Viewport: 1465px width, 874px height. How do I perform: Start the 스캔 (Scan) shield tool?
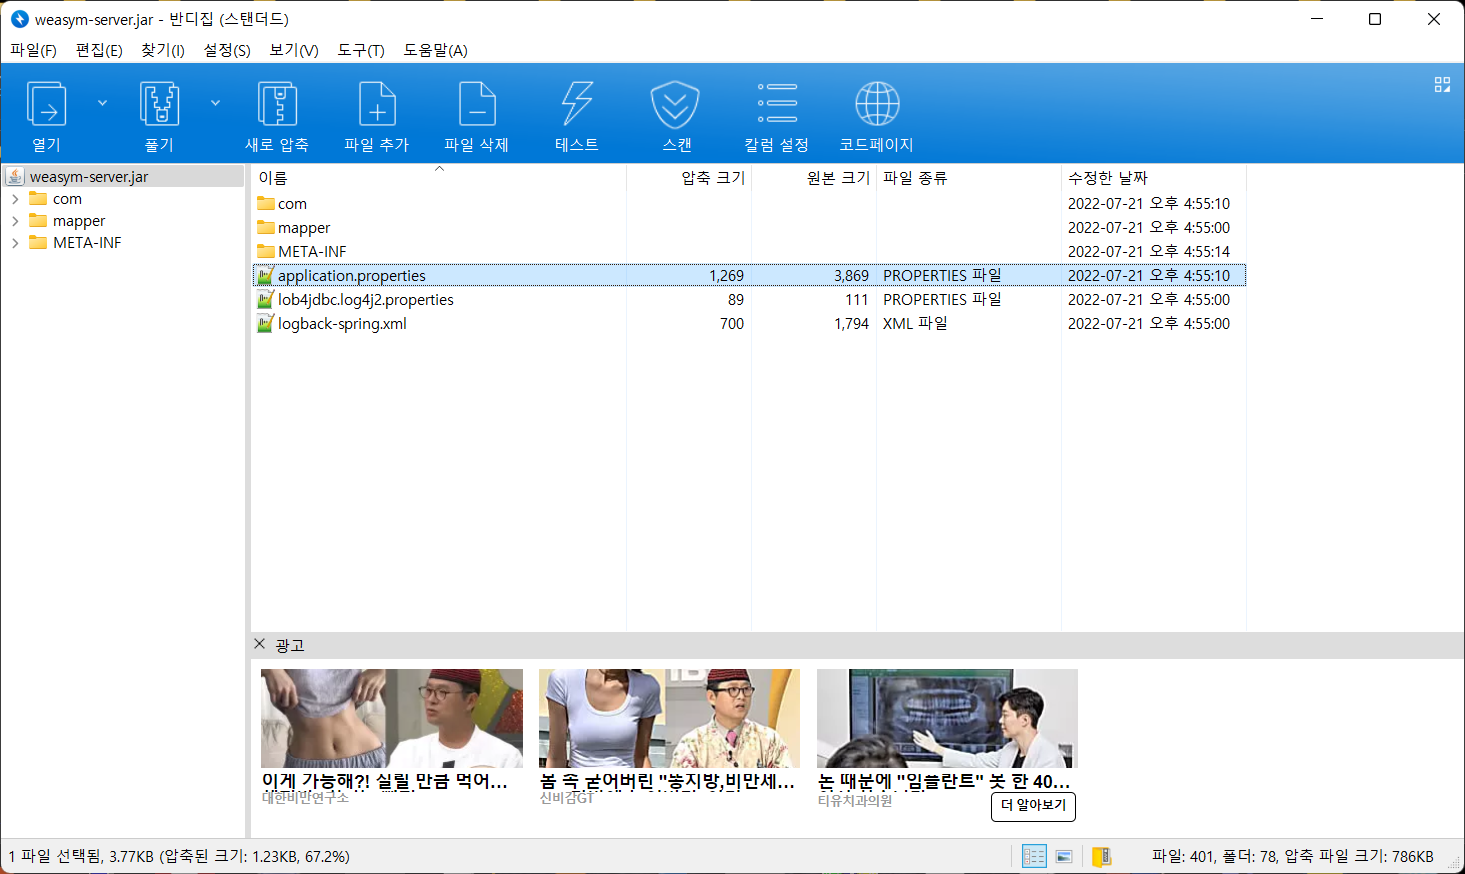(x=675, y=105)
